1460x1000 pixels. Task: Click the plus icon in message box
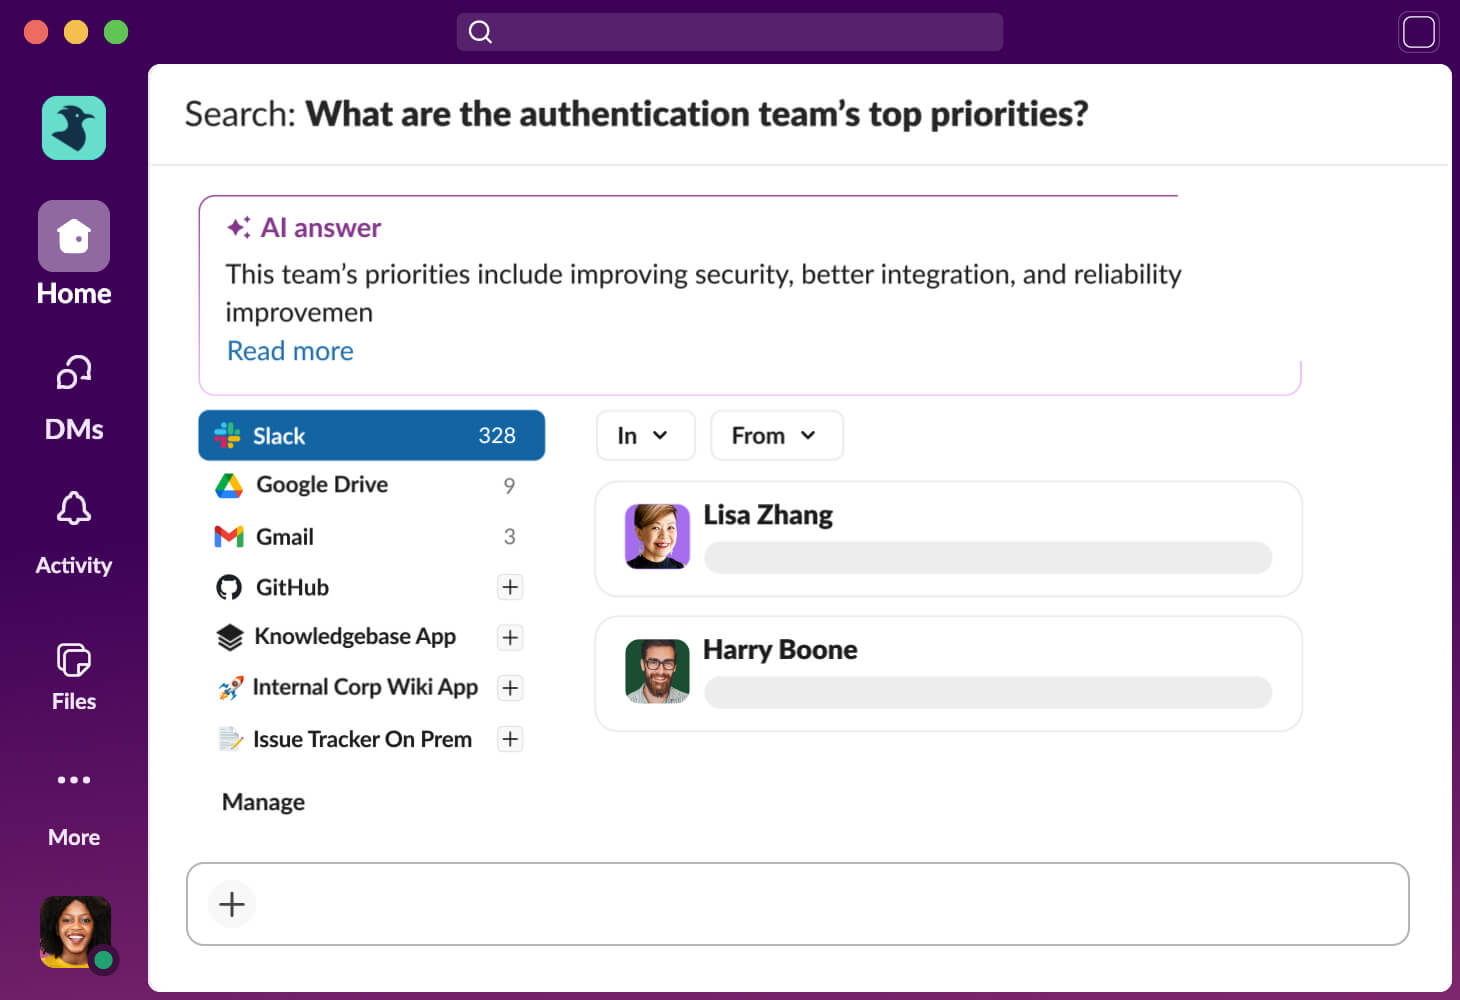pos(232,904)
